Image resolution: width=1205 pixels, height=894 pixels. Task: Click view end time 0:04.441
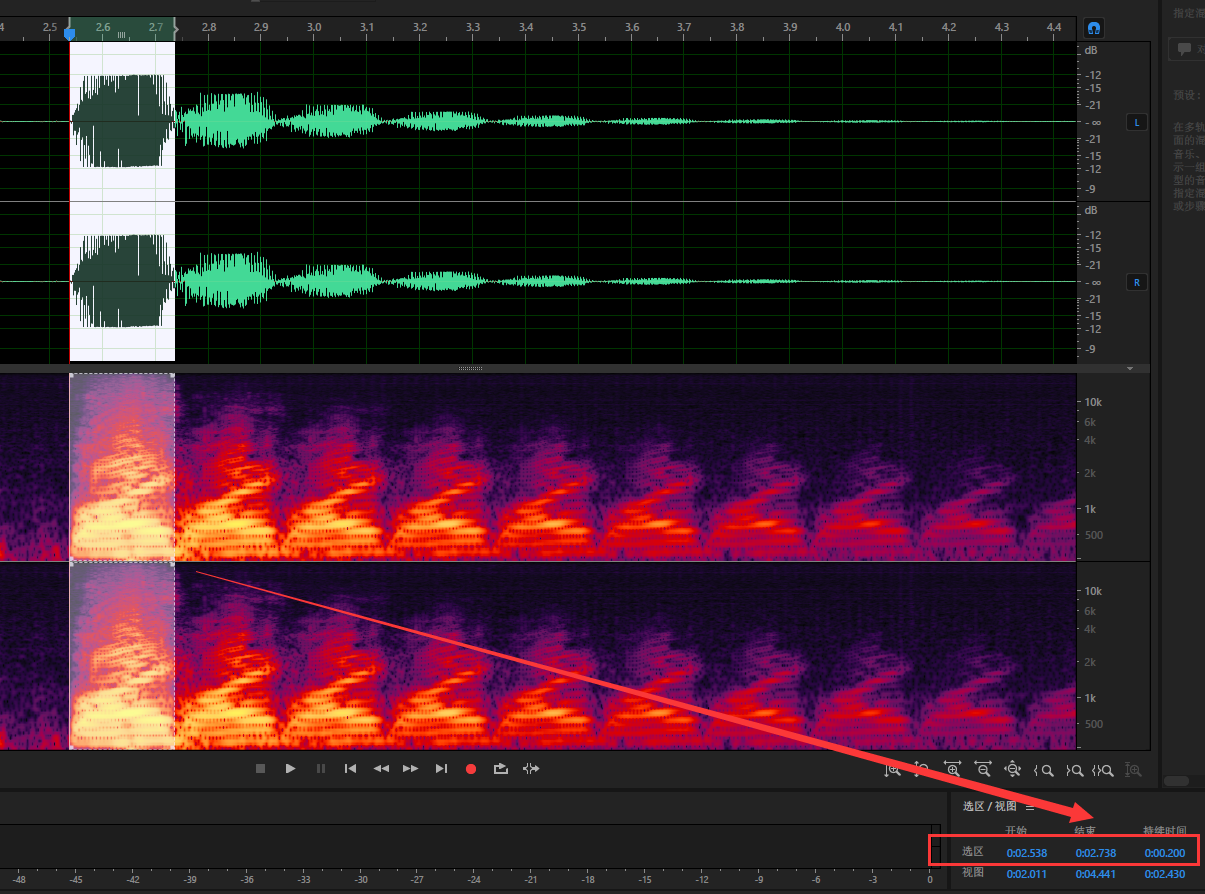pyautogui.click(x=1096, y=873)
